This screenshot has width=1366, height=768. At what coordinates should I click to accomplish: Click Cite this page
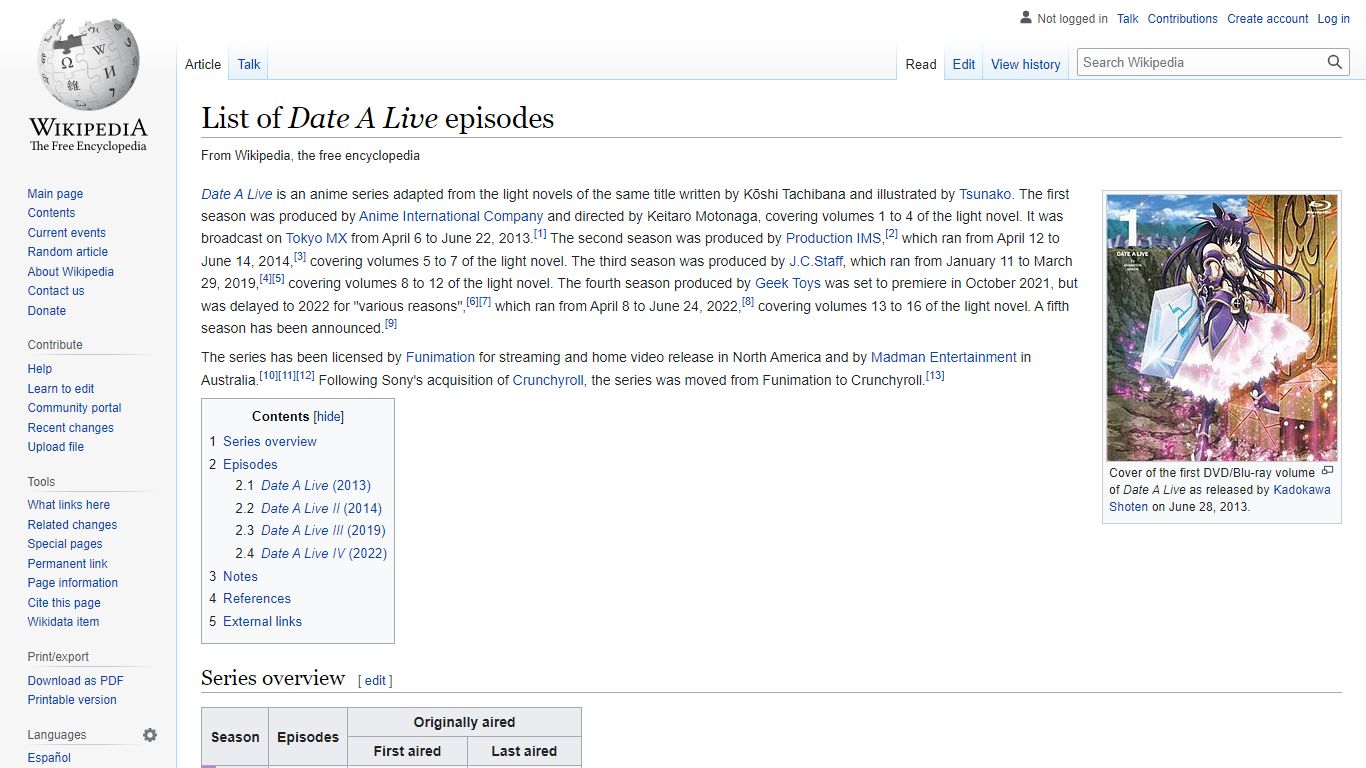[64, 603]
